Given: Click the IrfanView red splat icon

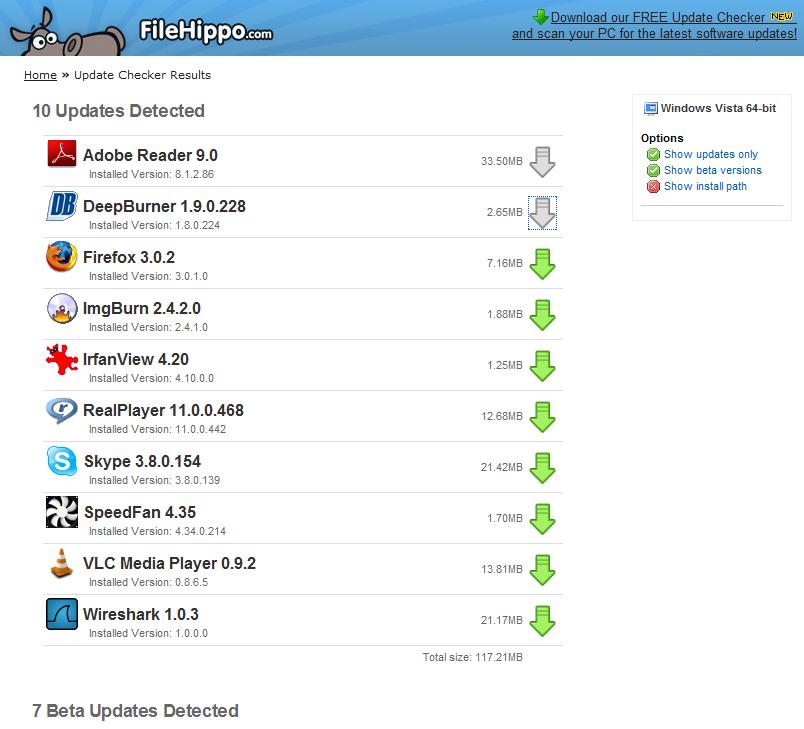Looking at the screenshot, I should (x=62, y=359).
